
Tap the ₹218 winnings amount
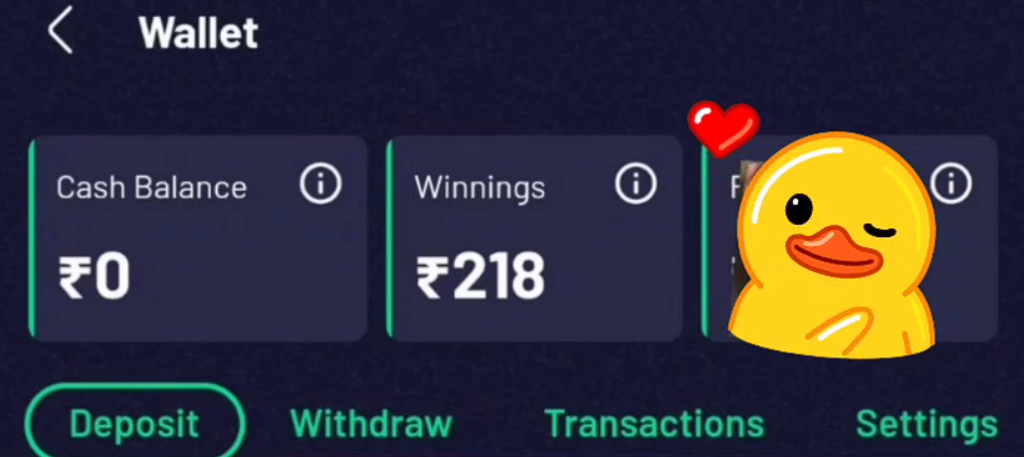click(480, 277)
